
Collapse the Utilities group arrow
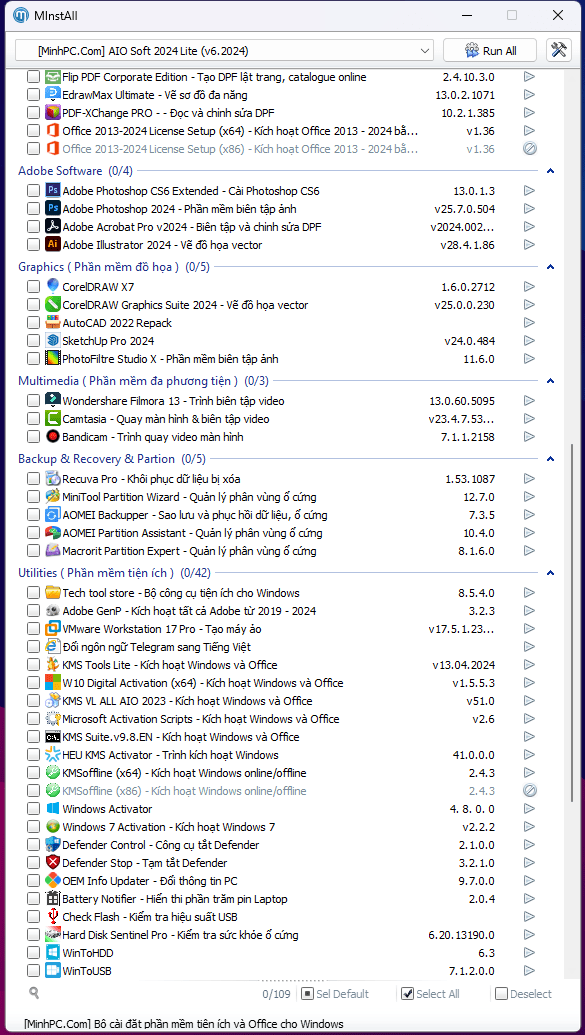coord(551,572)
